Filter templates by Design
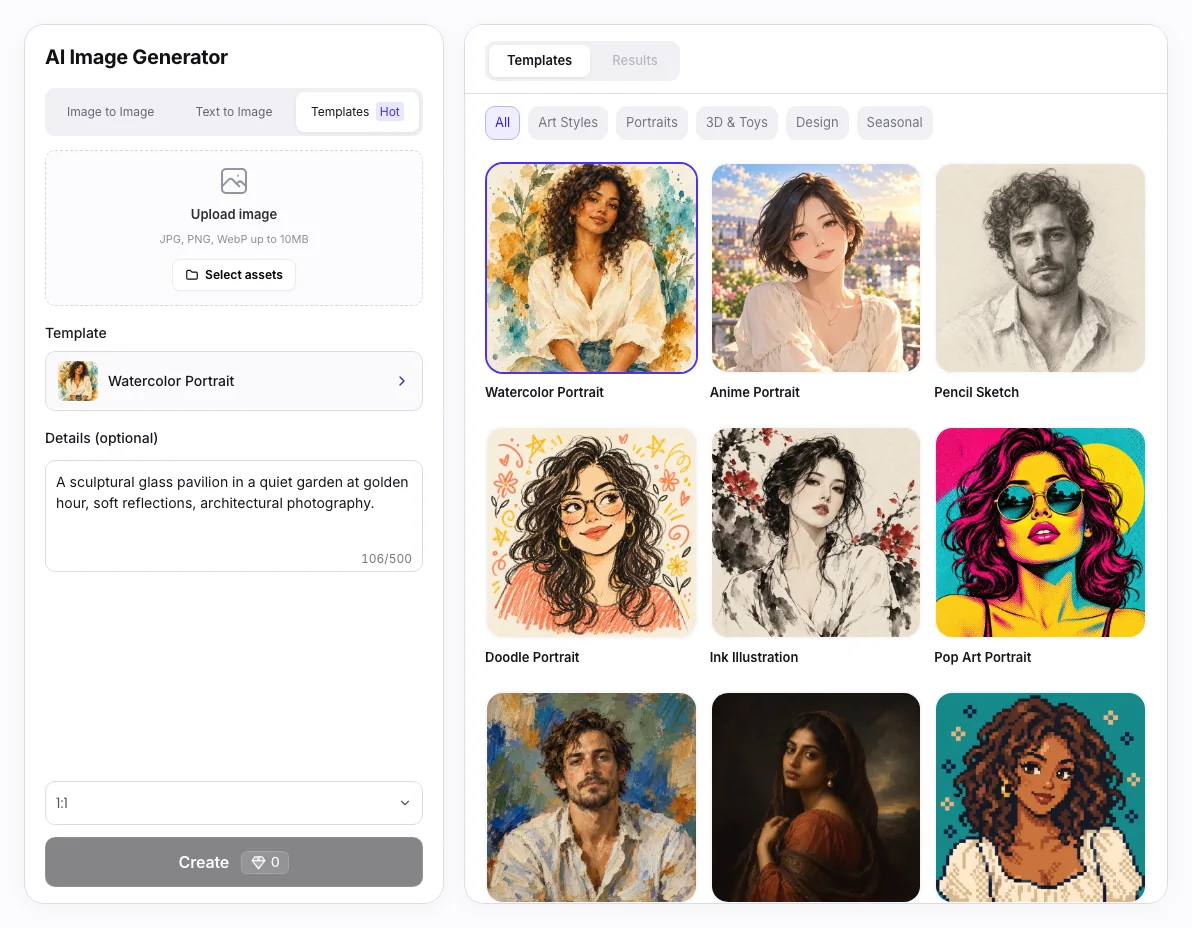 (816, 122)
